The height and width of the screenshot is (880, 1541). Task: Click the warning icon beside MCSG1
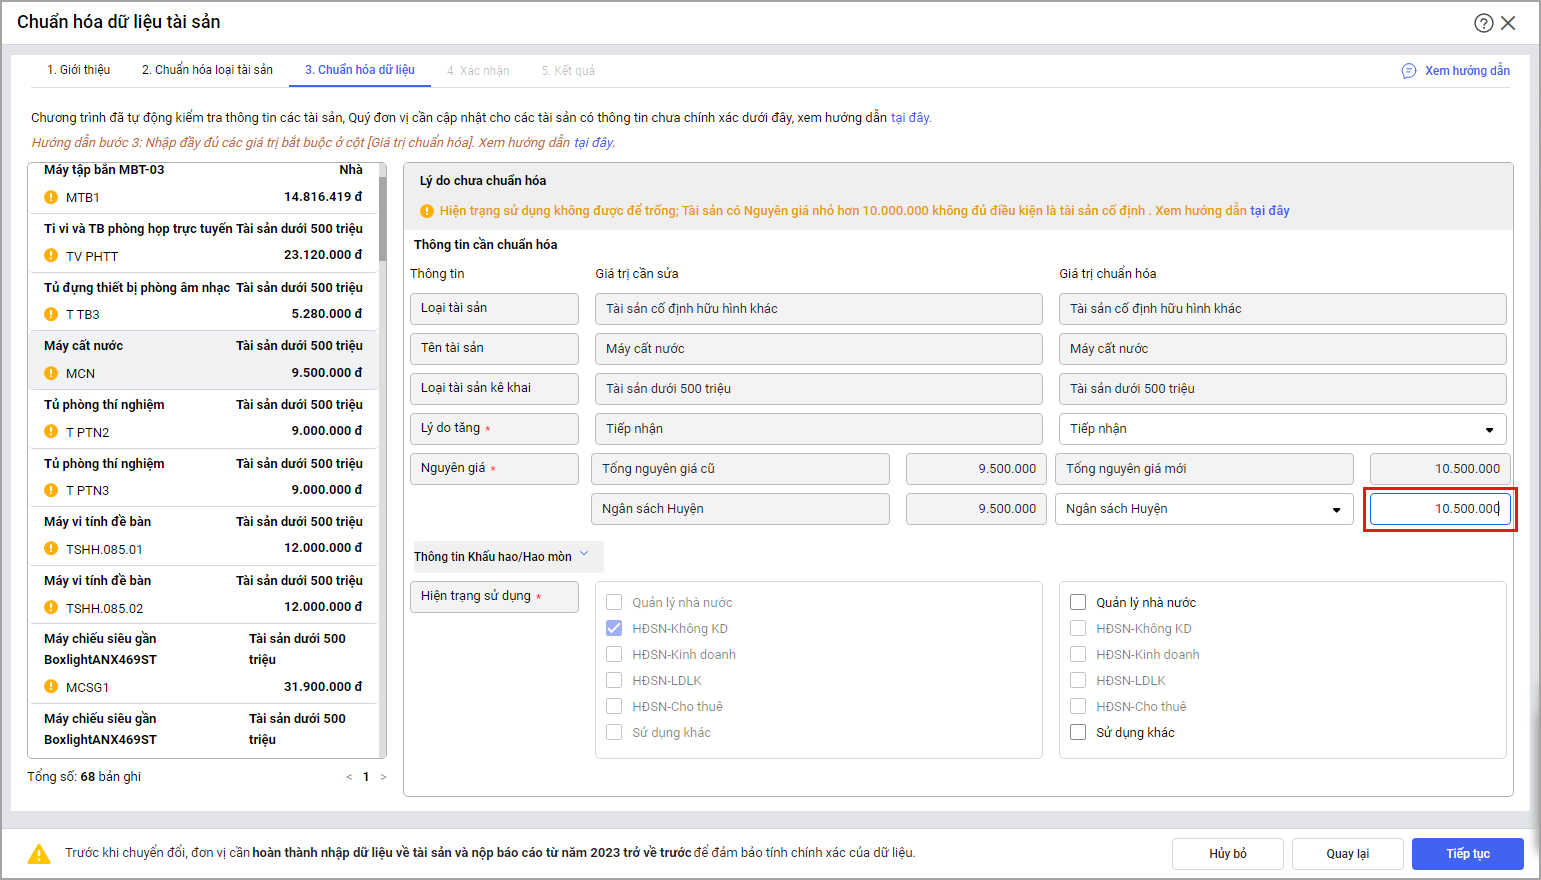point(51,687)
